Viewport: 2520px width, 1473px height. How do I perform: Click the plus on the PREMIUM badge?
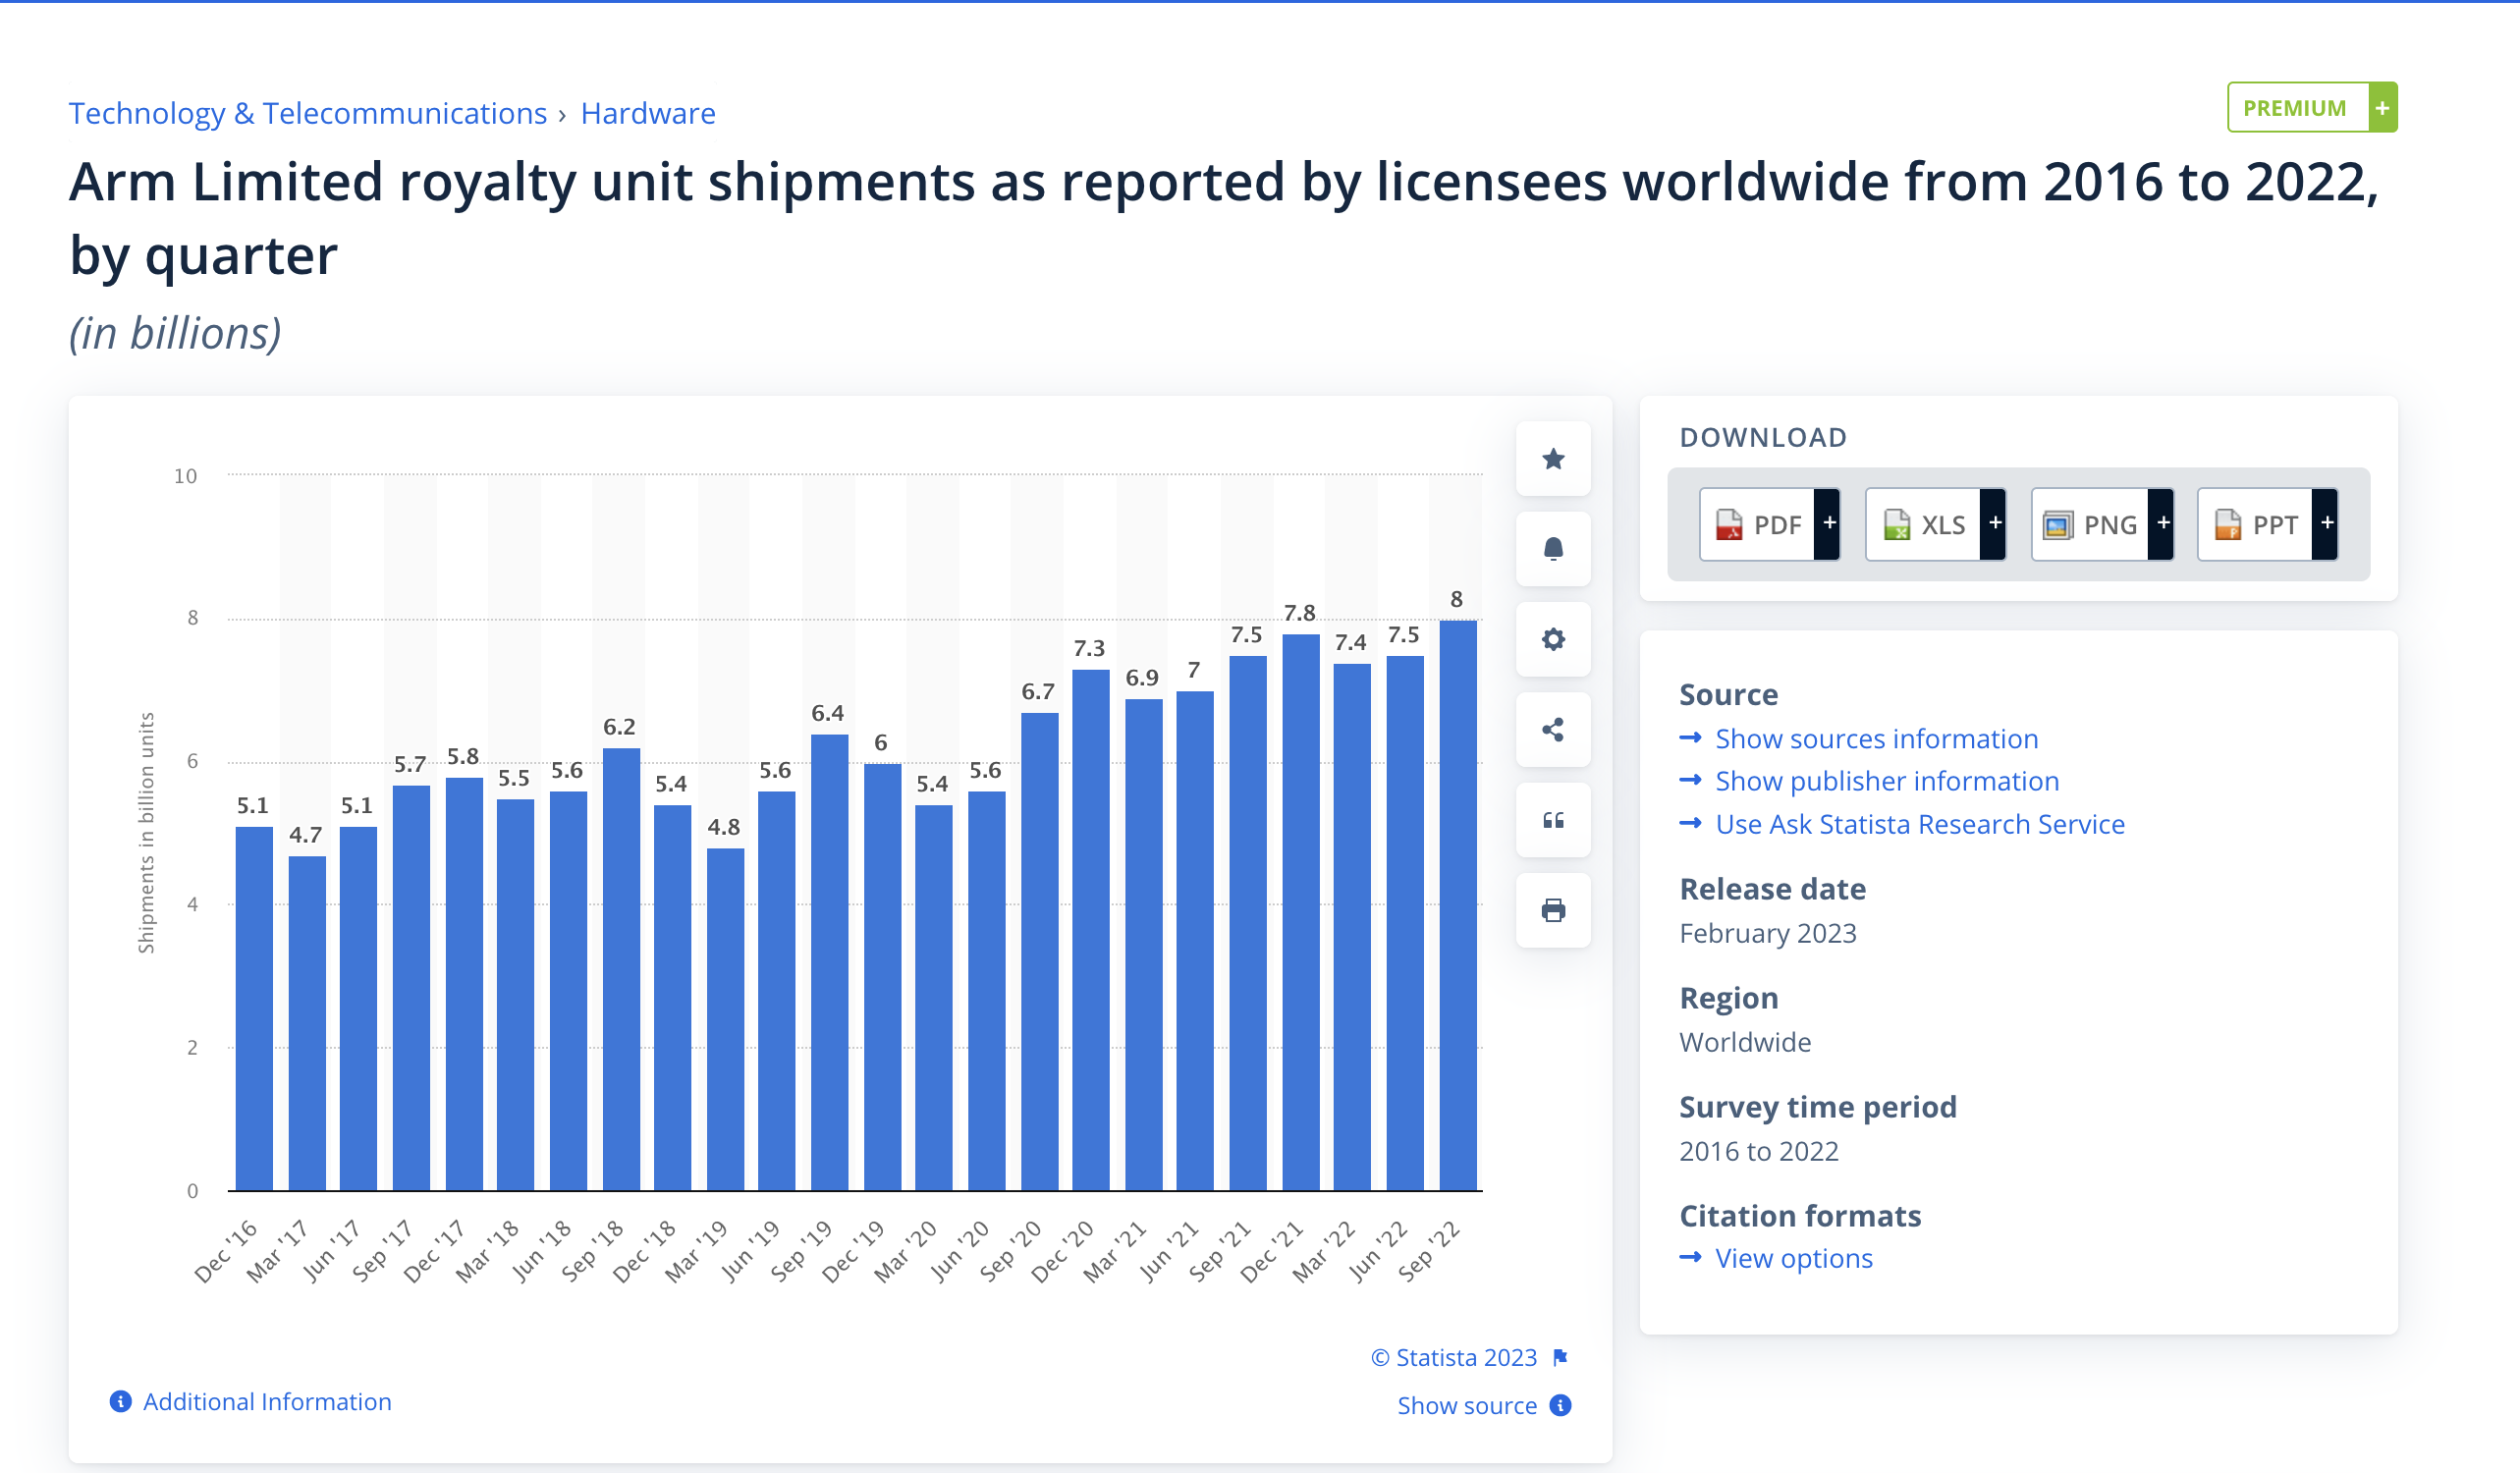pyautogui.click(x=2383, y=107)
